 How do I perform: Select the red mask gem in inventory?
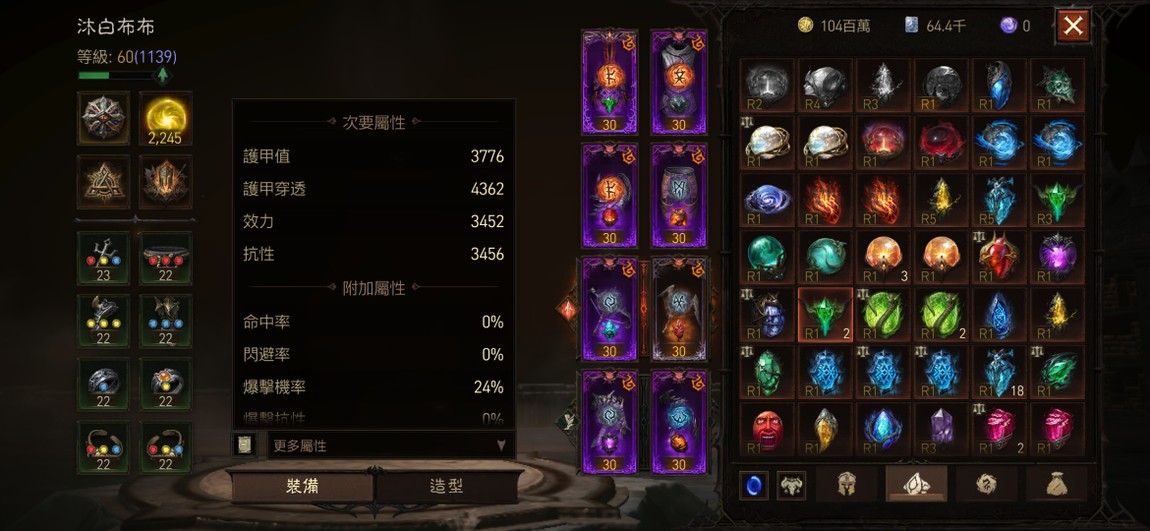(x=767, y=430)
